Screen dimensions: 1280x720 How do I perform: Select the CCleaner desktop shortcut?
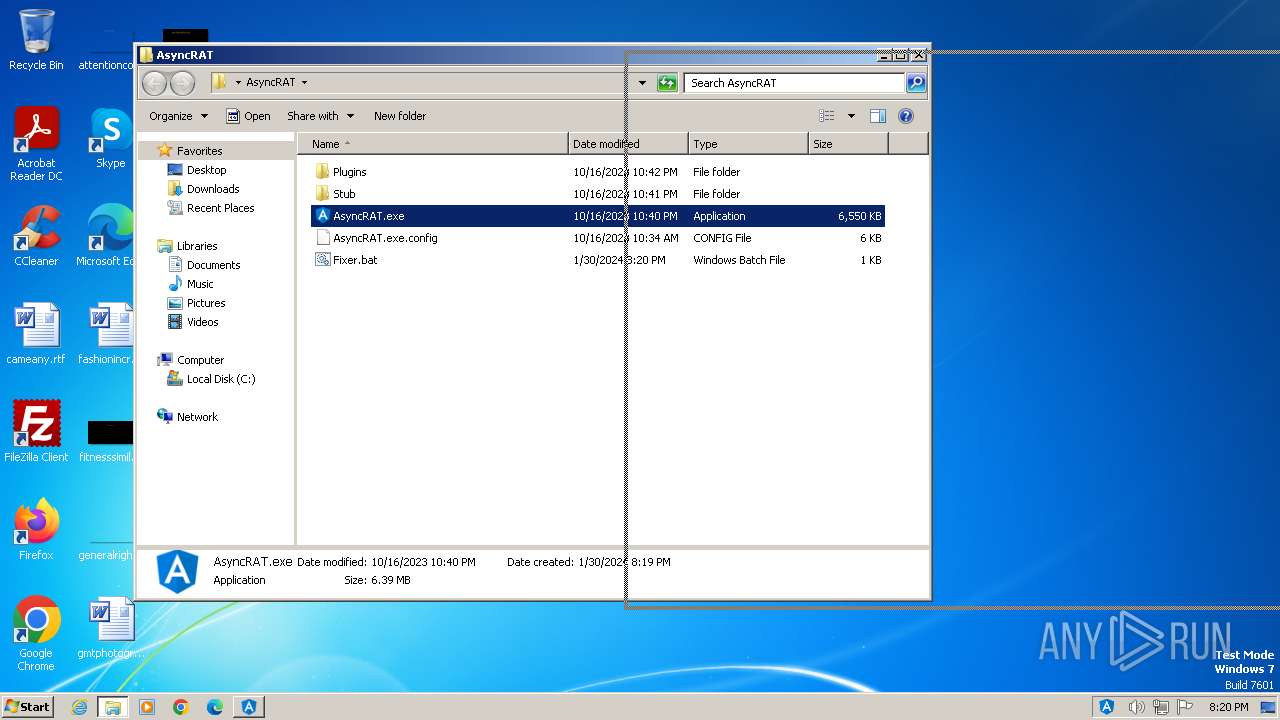(x=36, y=236)
